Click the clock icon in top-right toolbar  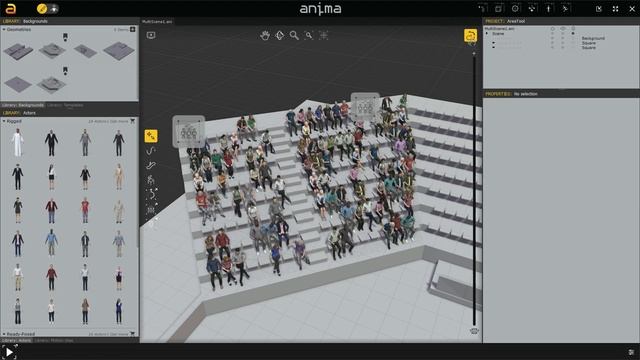tap(515, 8)
